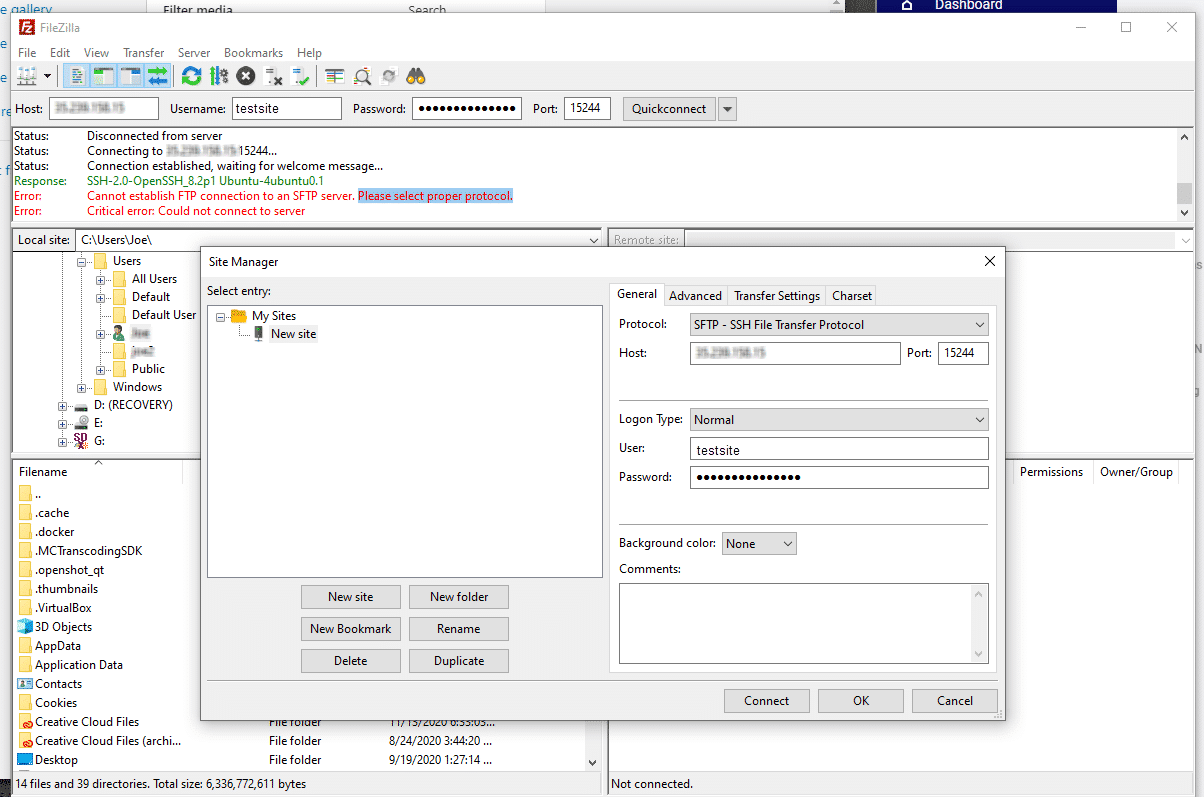Open the Protocol dropdown in Site Manager
Image resolution: width=1204 pixels, height=797 pixels.
tap(840, 324)
